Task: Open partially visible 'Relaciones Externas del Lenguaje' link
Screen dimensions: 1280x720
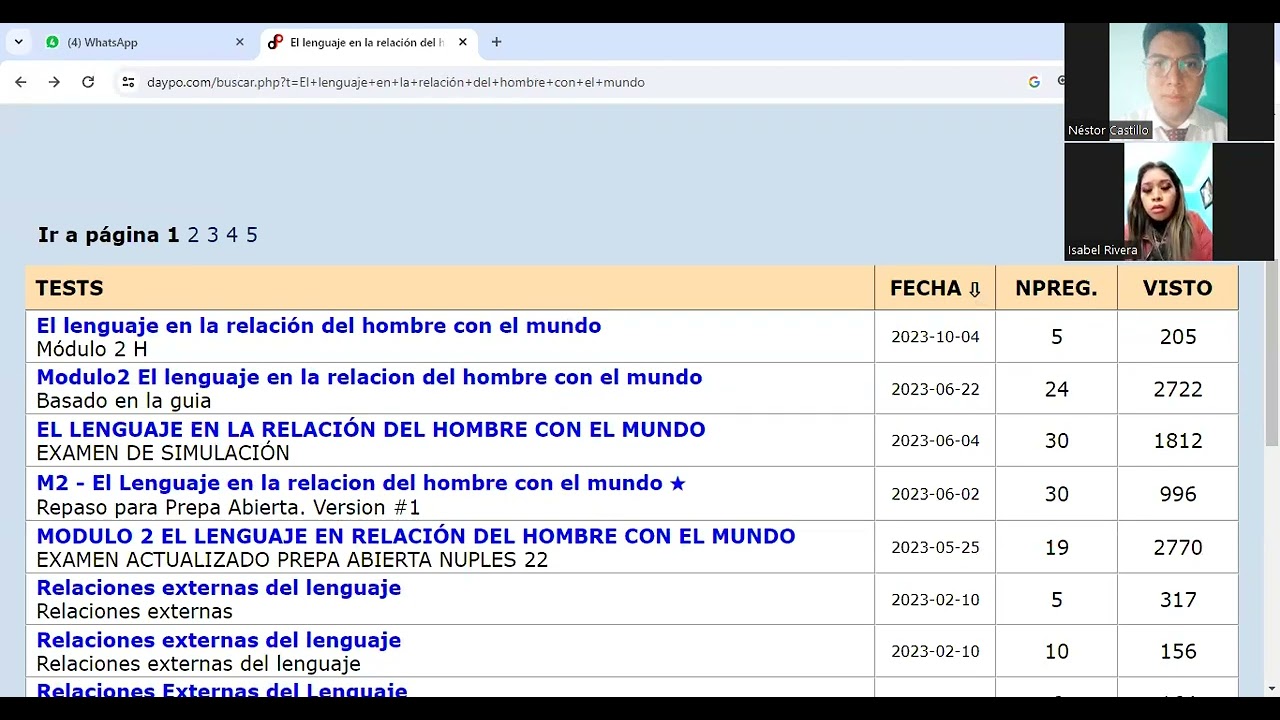Action: (222, 690)
